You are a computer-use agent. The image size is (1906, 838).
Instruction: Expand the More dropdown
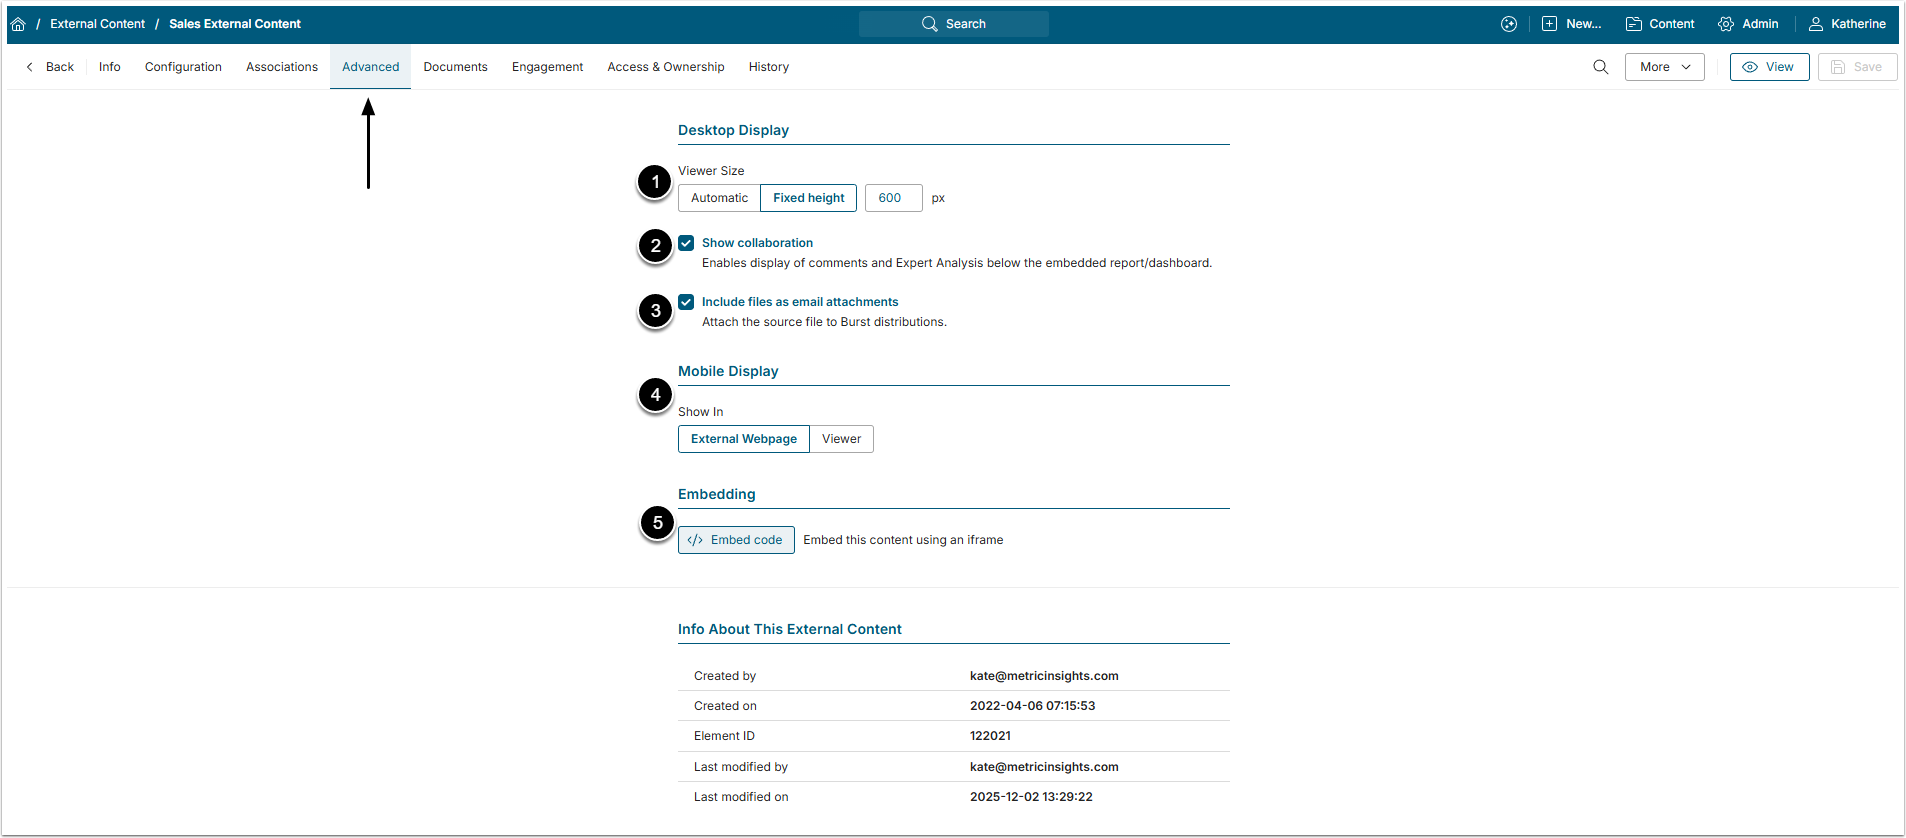[x=1665, y=67]
